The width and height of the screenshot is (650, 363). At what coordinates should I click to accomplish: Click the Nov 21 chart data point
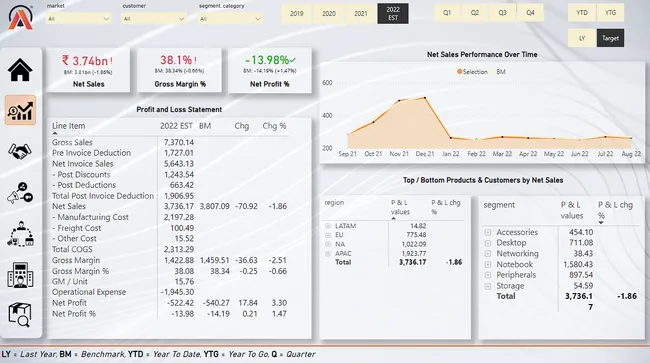point(399,101)
